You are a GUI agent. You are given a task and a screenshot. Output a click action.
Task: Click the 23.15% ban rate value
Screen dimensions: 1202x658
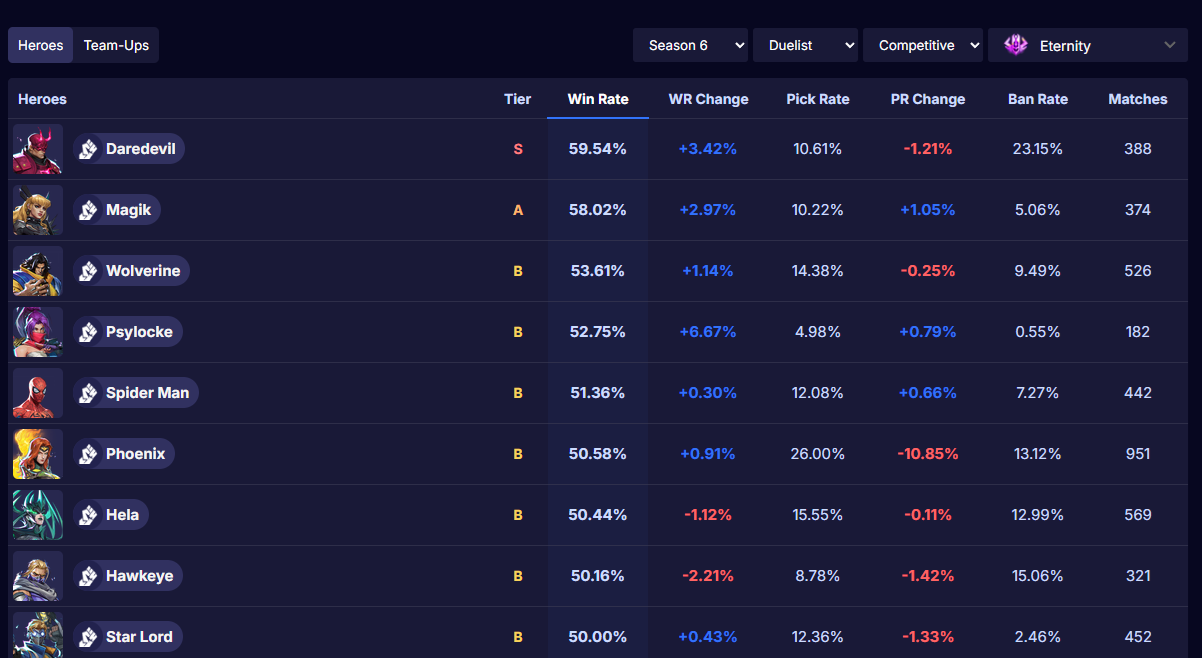pyautogui.click(x=1038, y=149)
